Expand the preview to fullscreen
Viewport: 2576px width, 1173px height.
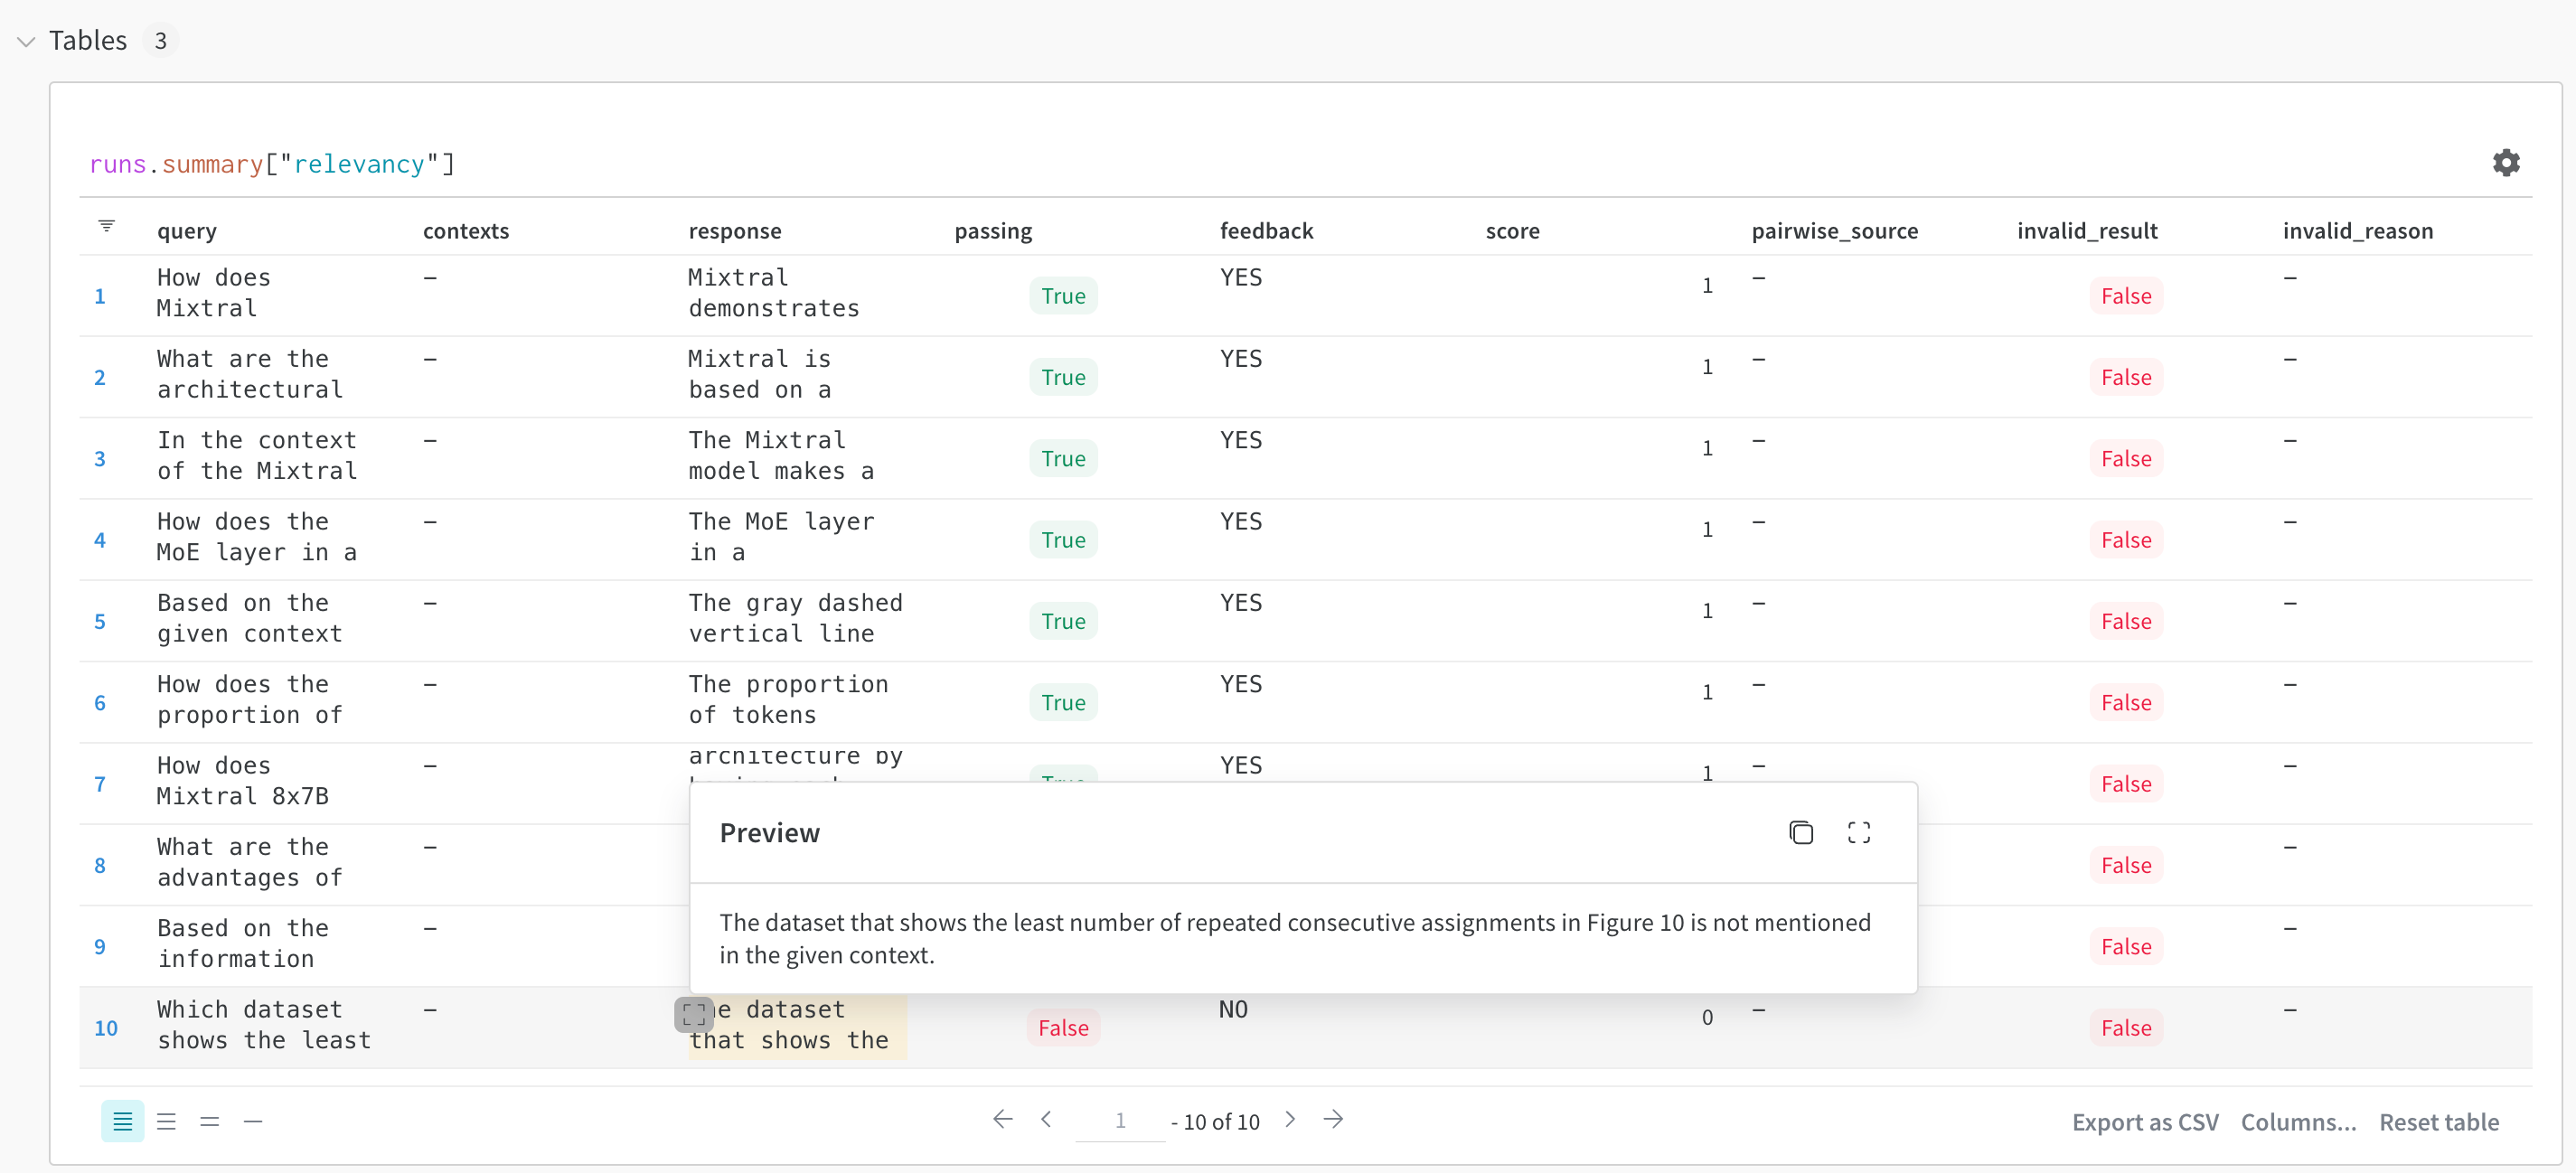click(x=1858, y=832)
